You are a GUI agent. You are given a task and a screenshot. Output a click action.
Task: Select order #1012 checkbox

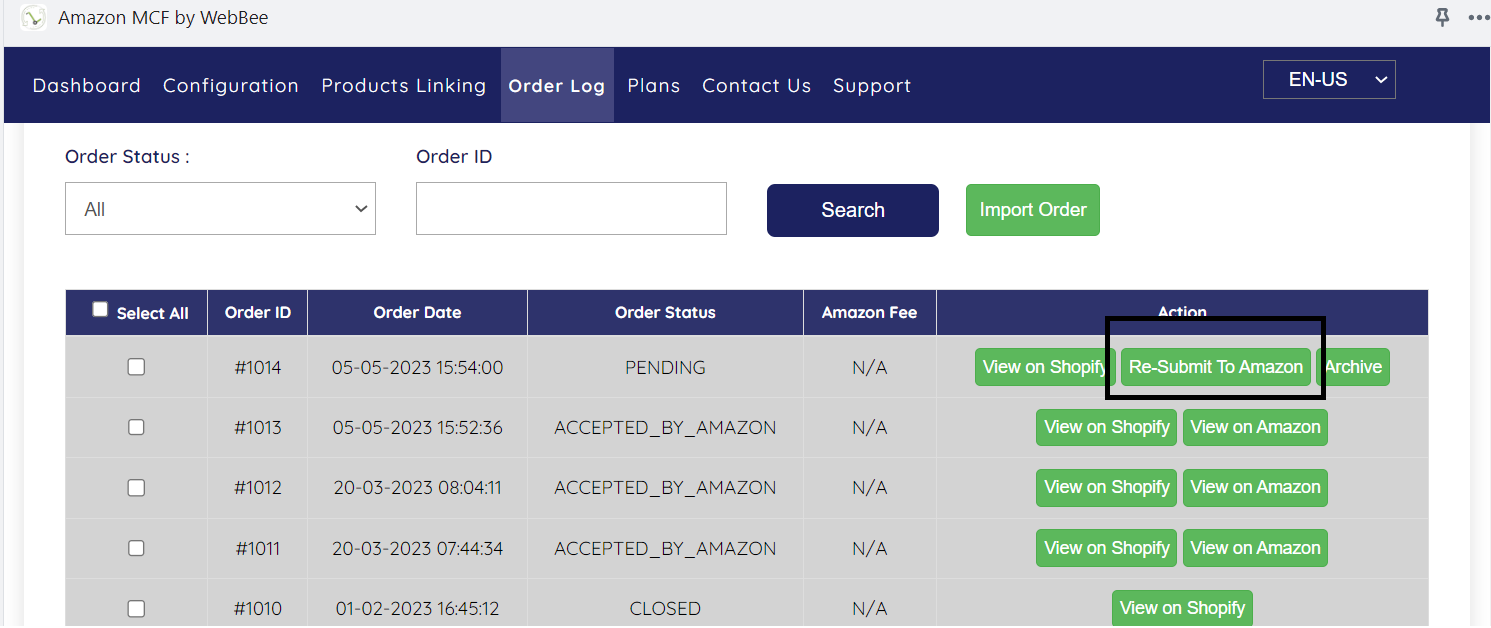coord(136,488)
